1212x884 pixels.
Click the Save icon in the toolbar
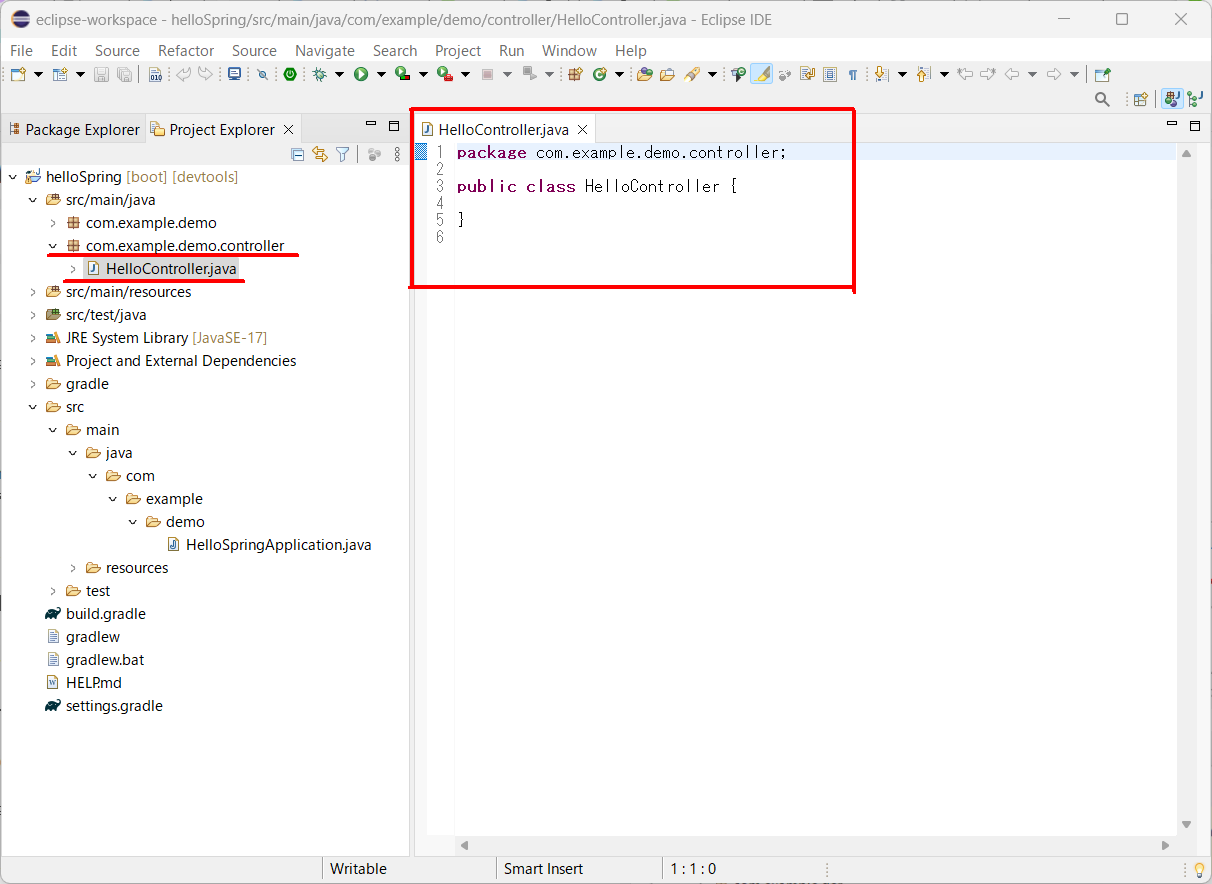tap(101, 74)
